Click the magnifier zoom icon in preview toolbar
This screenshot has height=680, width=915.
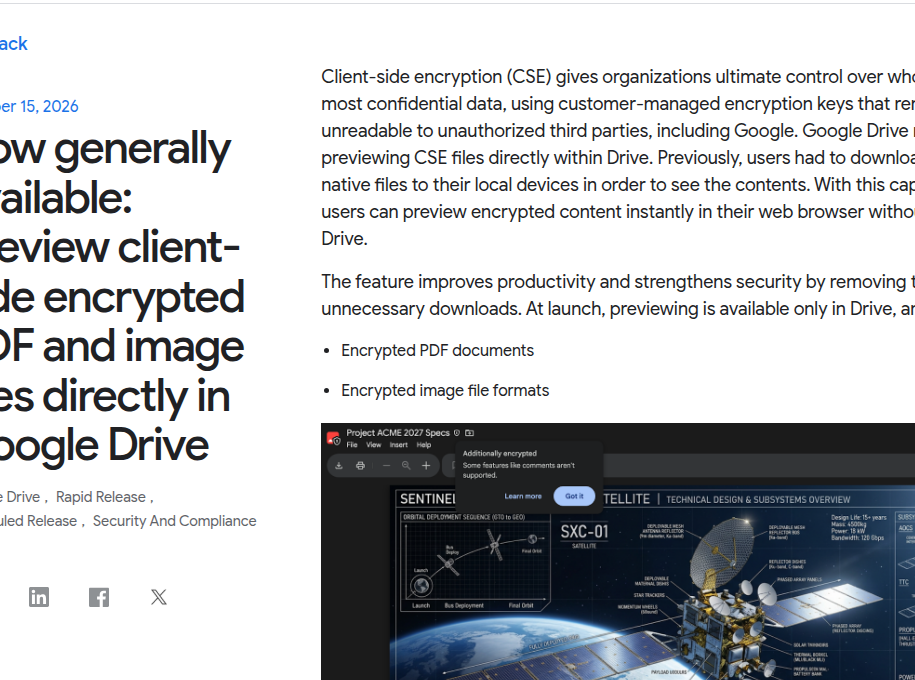pyautogui.click(x=406, y=465)
